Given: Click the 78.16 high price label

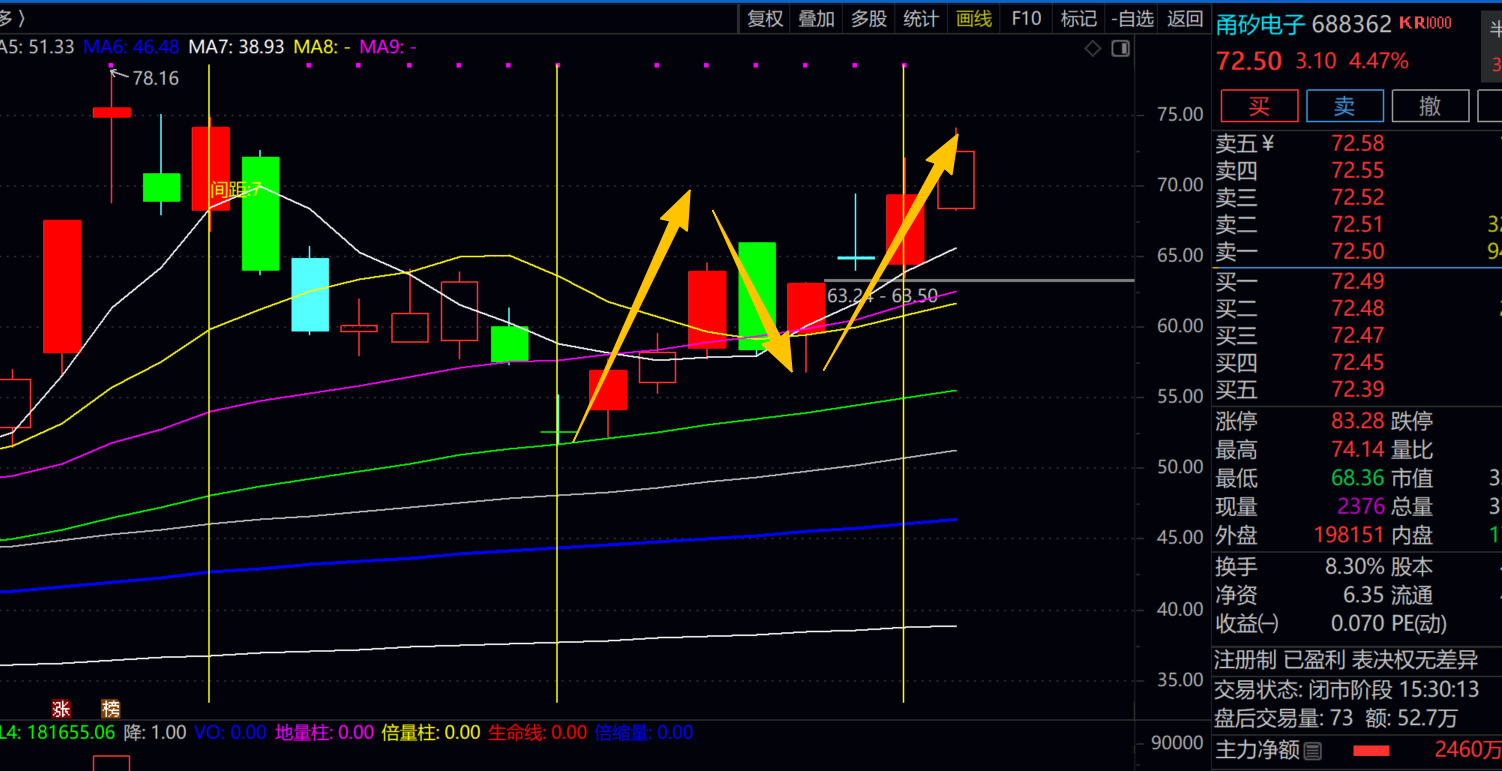Looking at the screenshot, I should pyautogui.click(x=154, y=78).
